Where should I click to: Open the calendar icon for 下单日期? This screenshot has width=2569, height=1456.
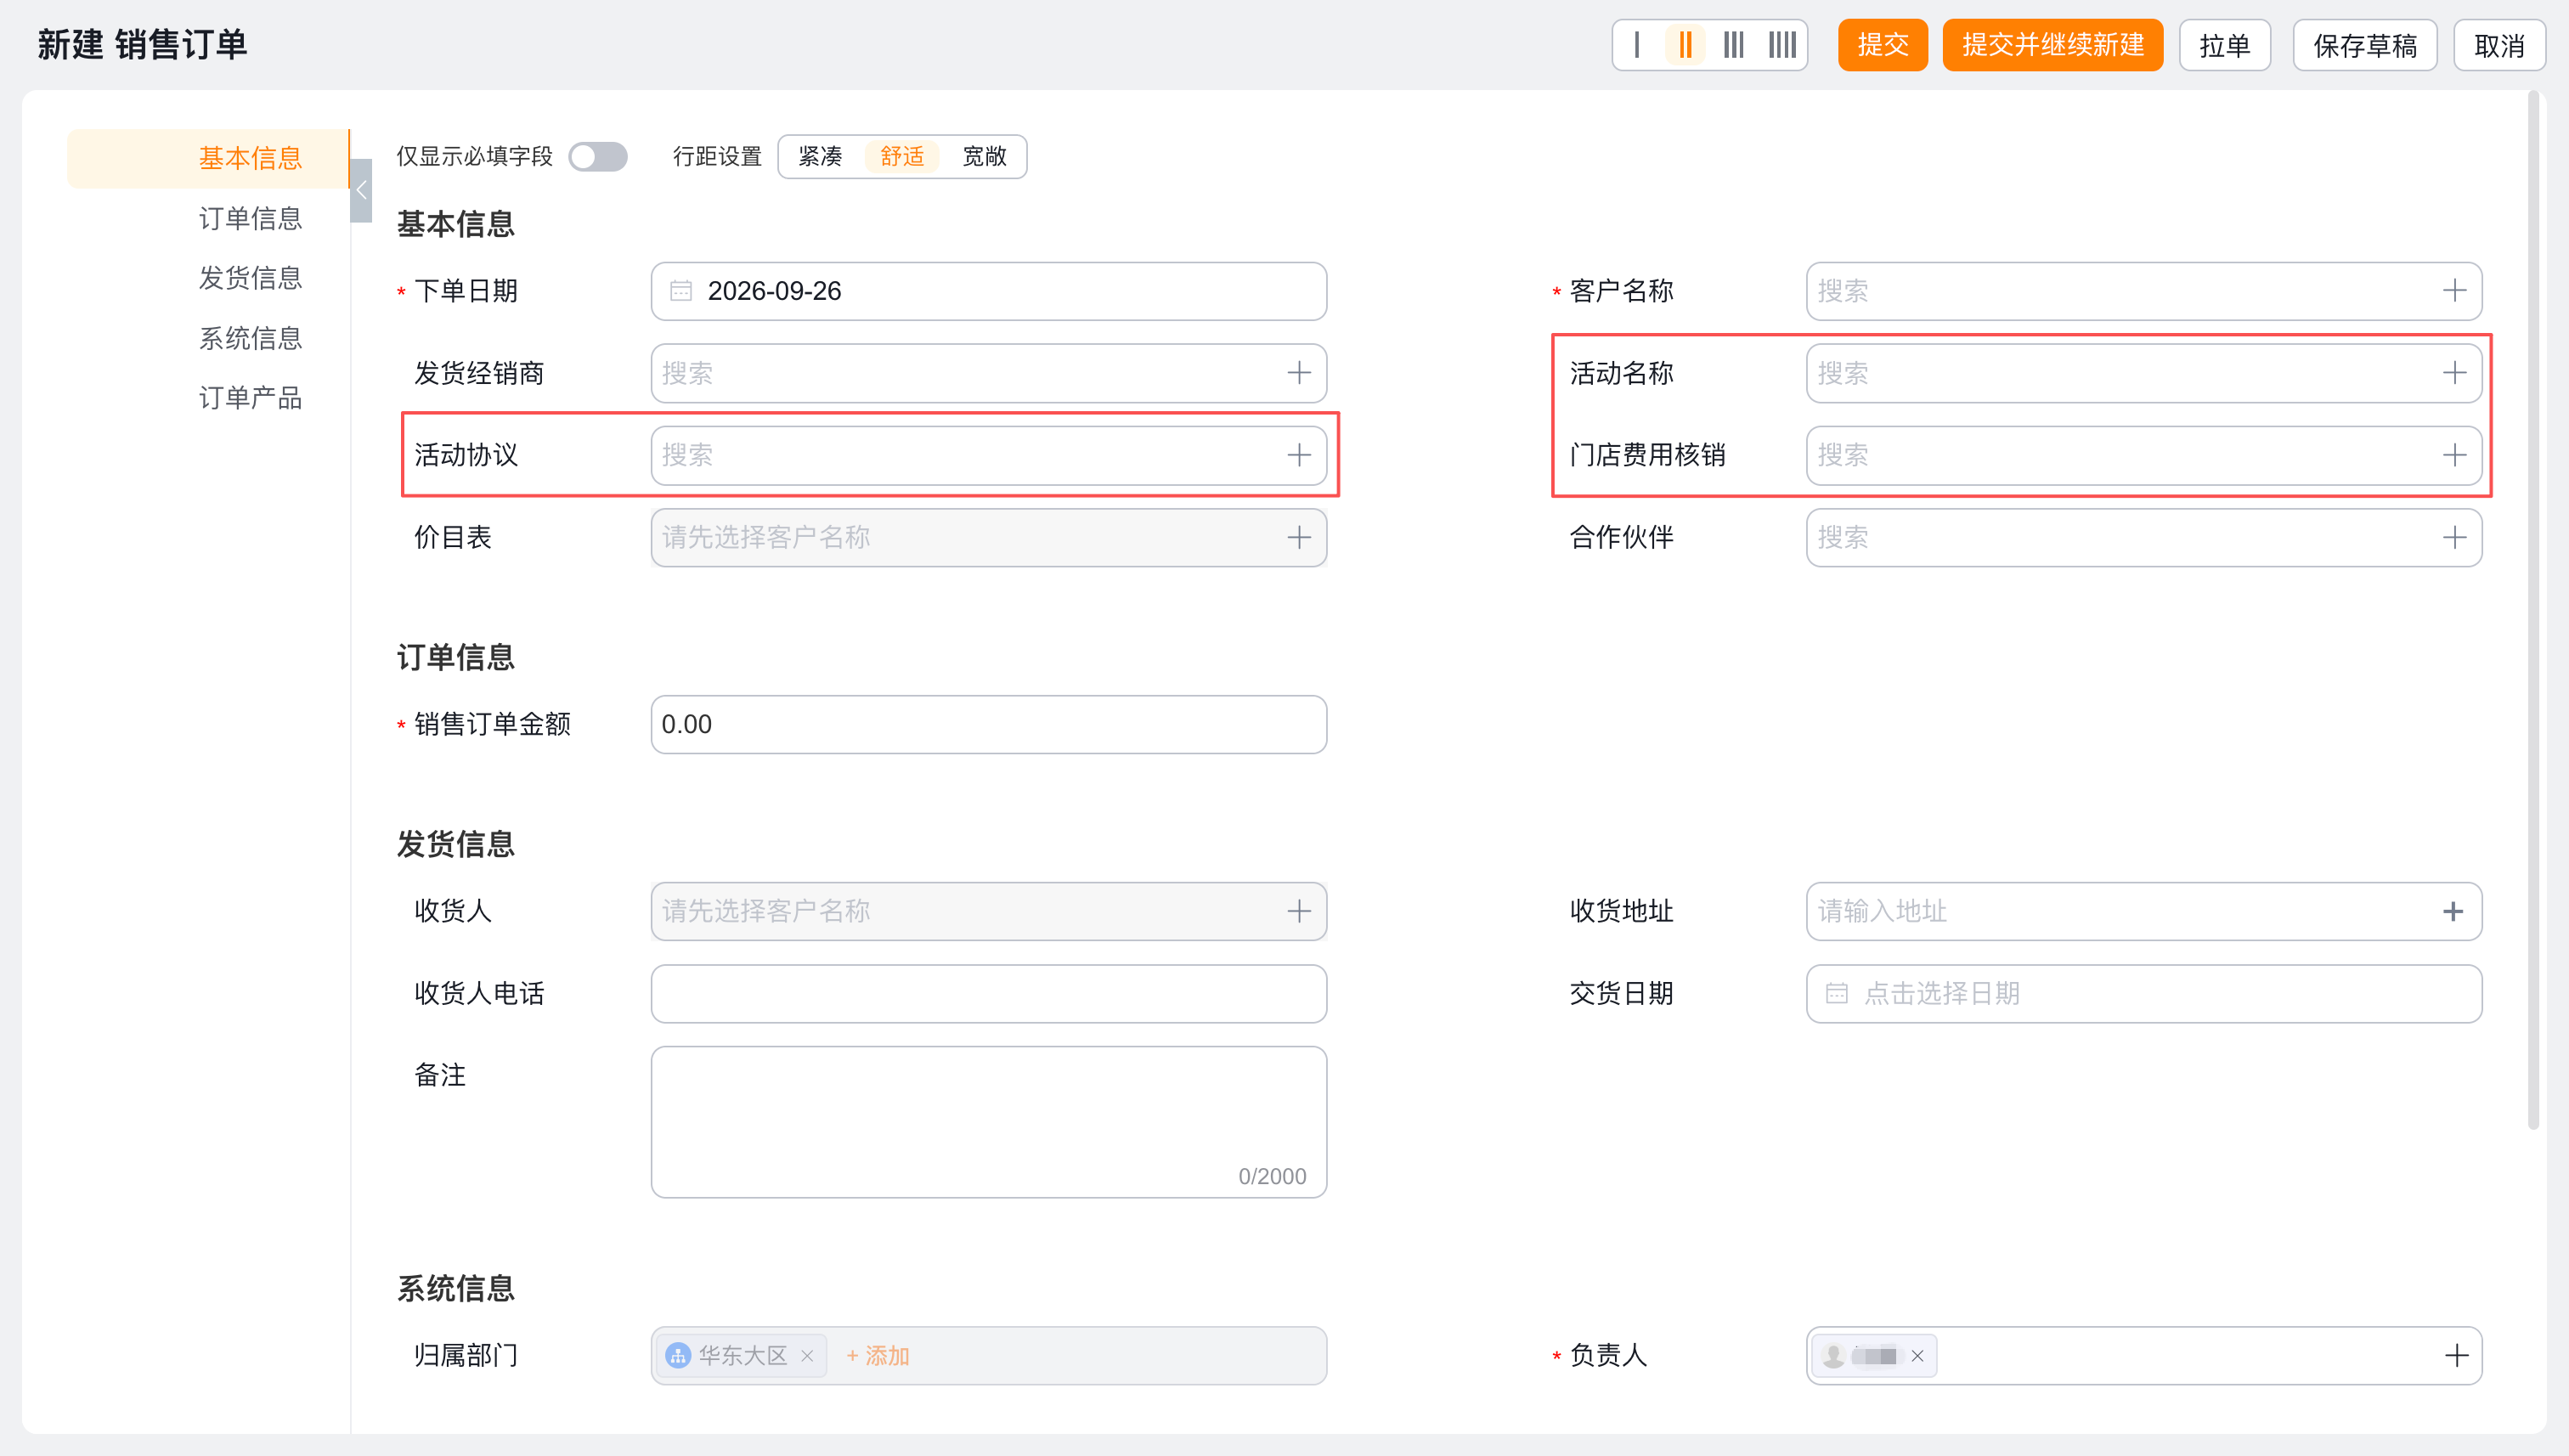[681, 291]
